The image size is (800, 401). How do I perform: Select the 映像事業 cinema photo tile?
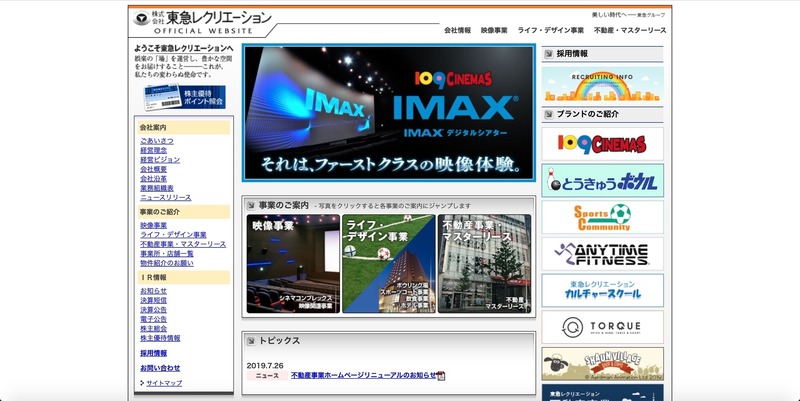click(x=293, y=263)
